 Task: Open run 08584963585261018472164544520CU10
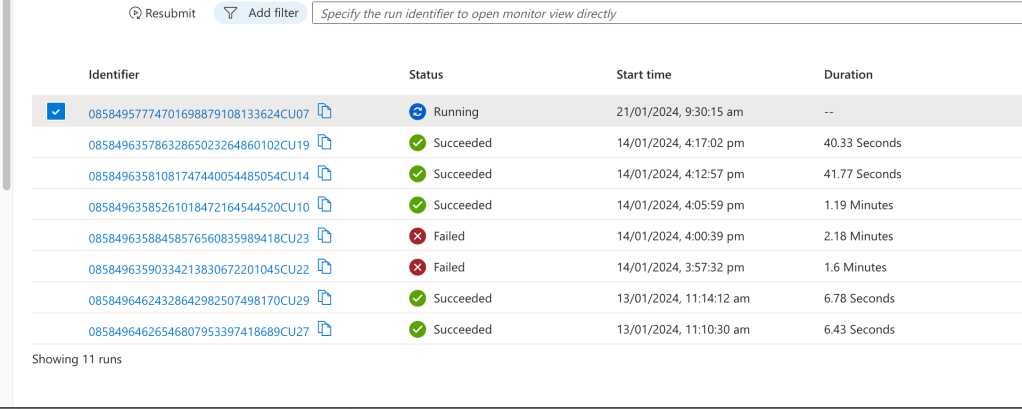(x=199, y=207)
